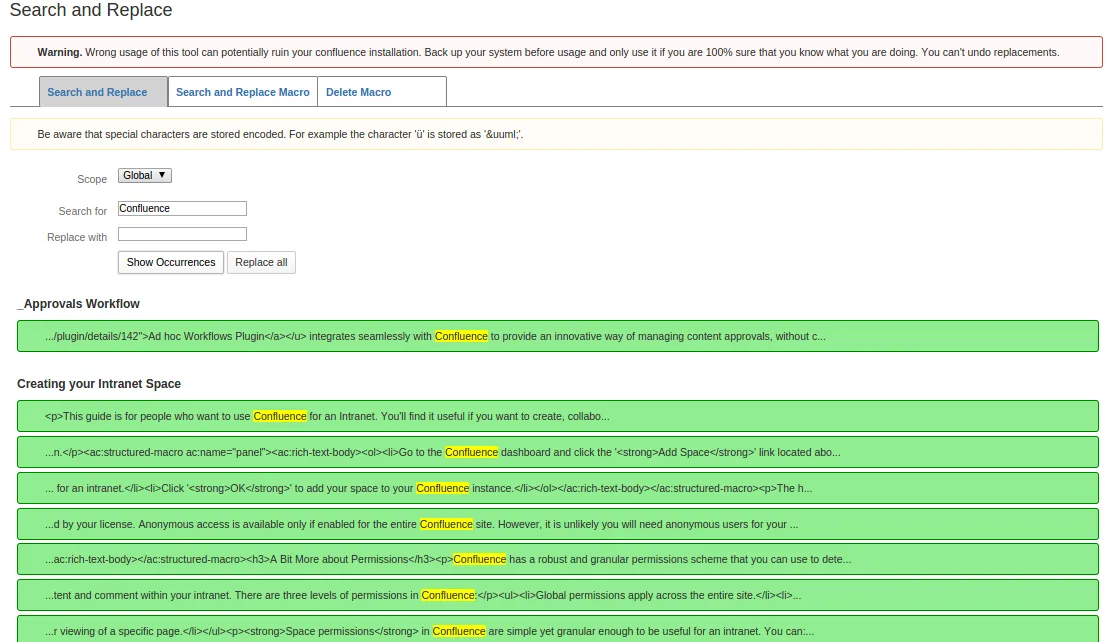Open the Scope dropdown set to Global

tap(145, 175)
